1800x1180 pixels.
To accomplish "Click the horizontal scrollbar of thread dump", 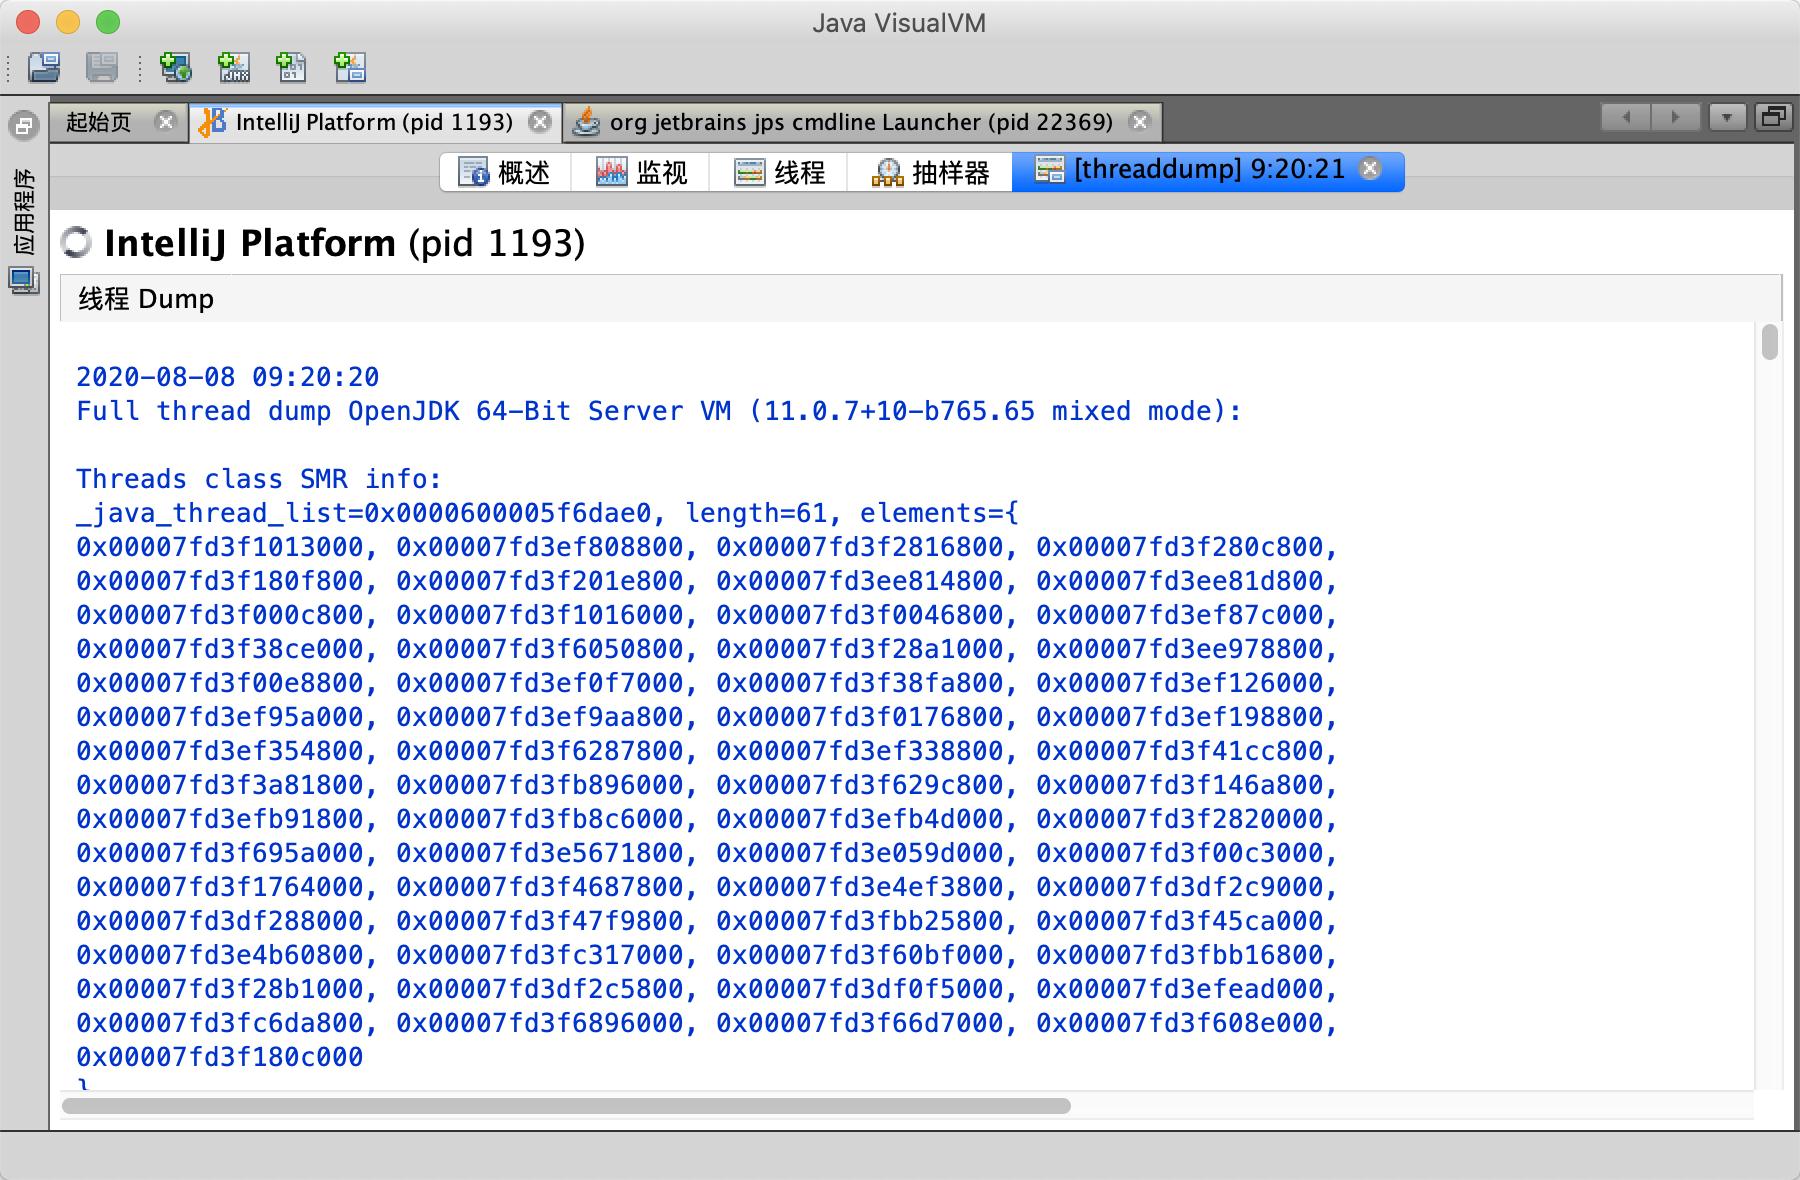I will coord(566,1106).
